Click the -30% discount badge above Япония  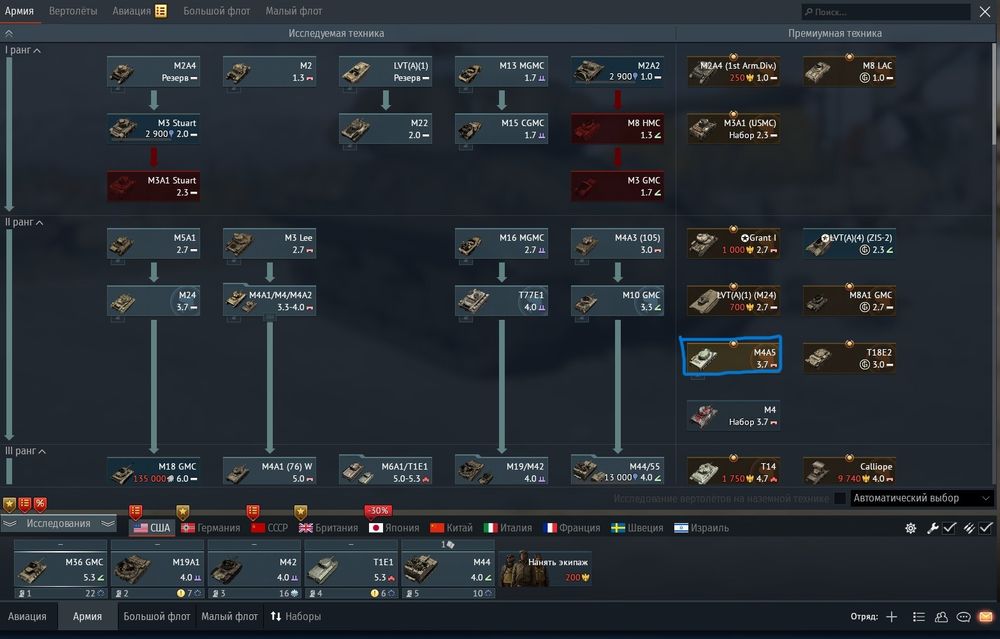pyautogui.click(x=378, y=511)
